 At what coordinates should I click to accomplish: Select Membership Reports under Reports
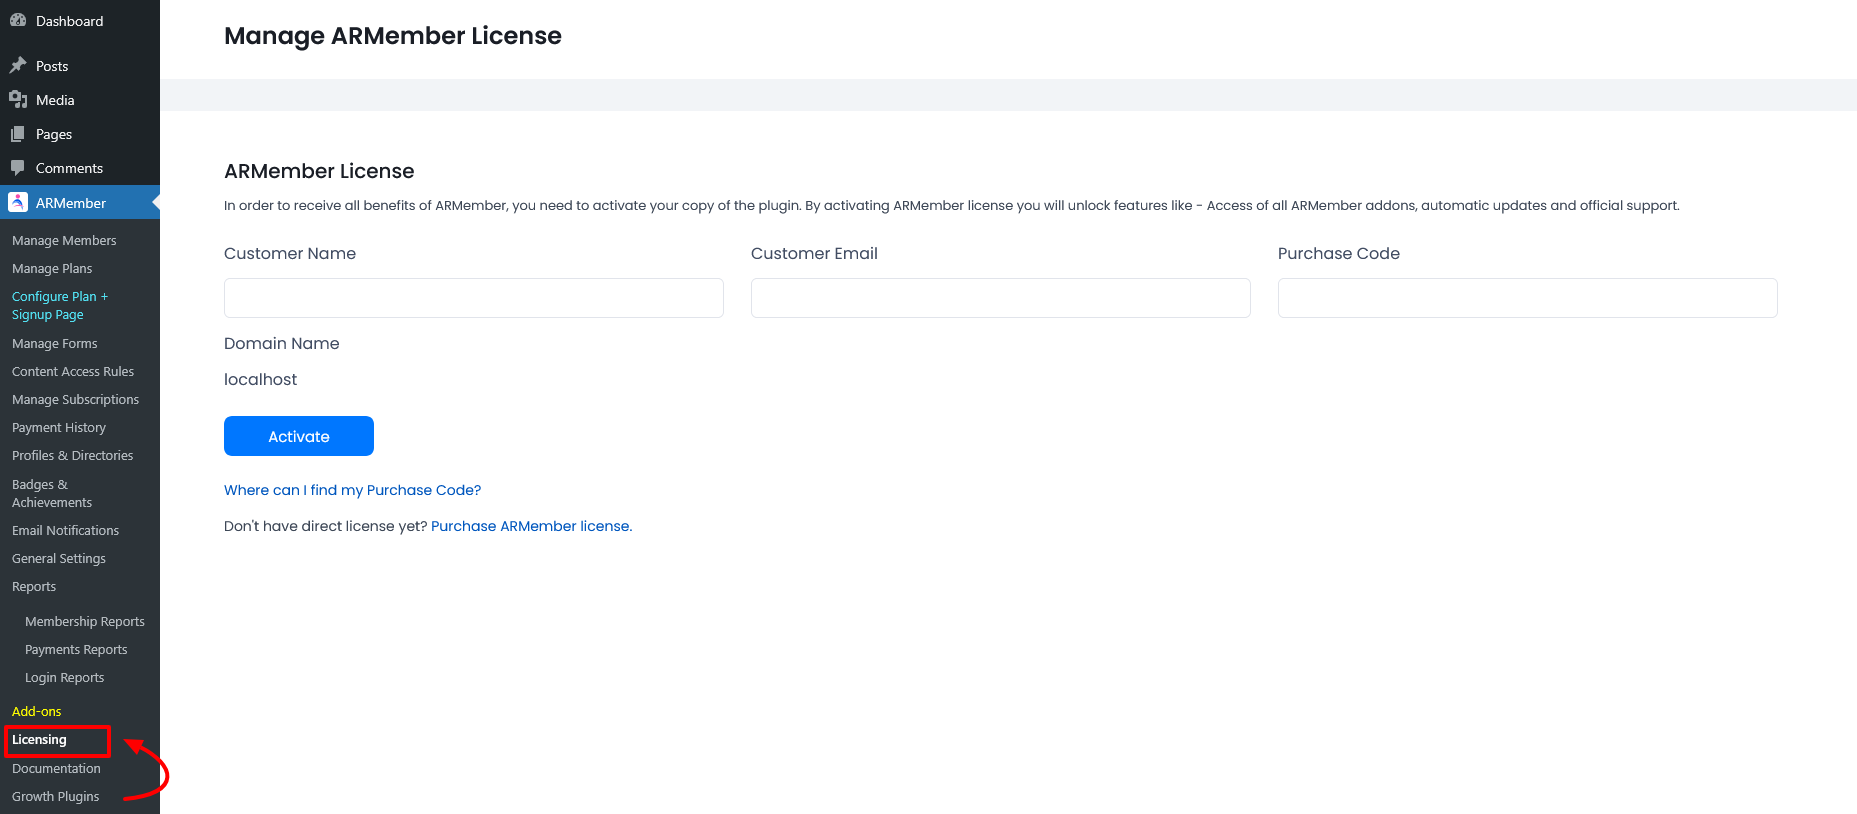85,622
